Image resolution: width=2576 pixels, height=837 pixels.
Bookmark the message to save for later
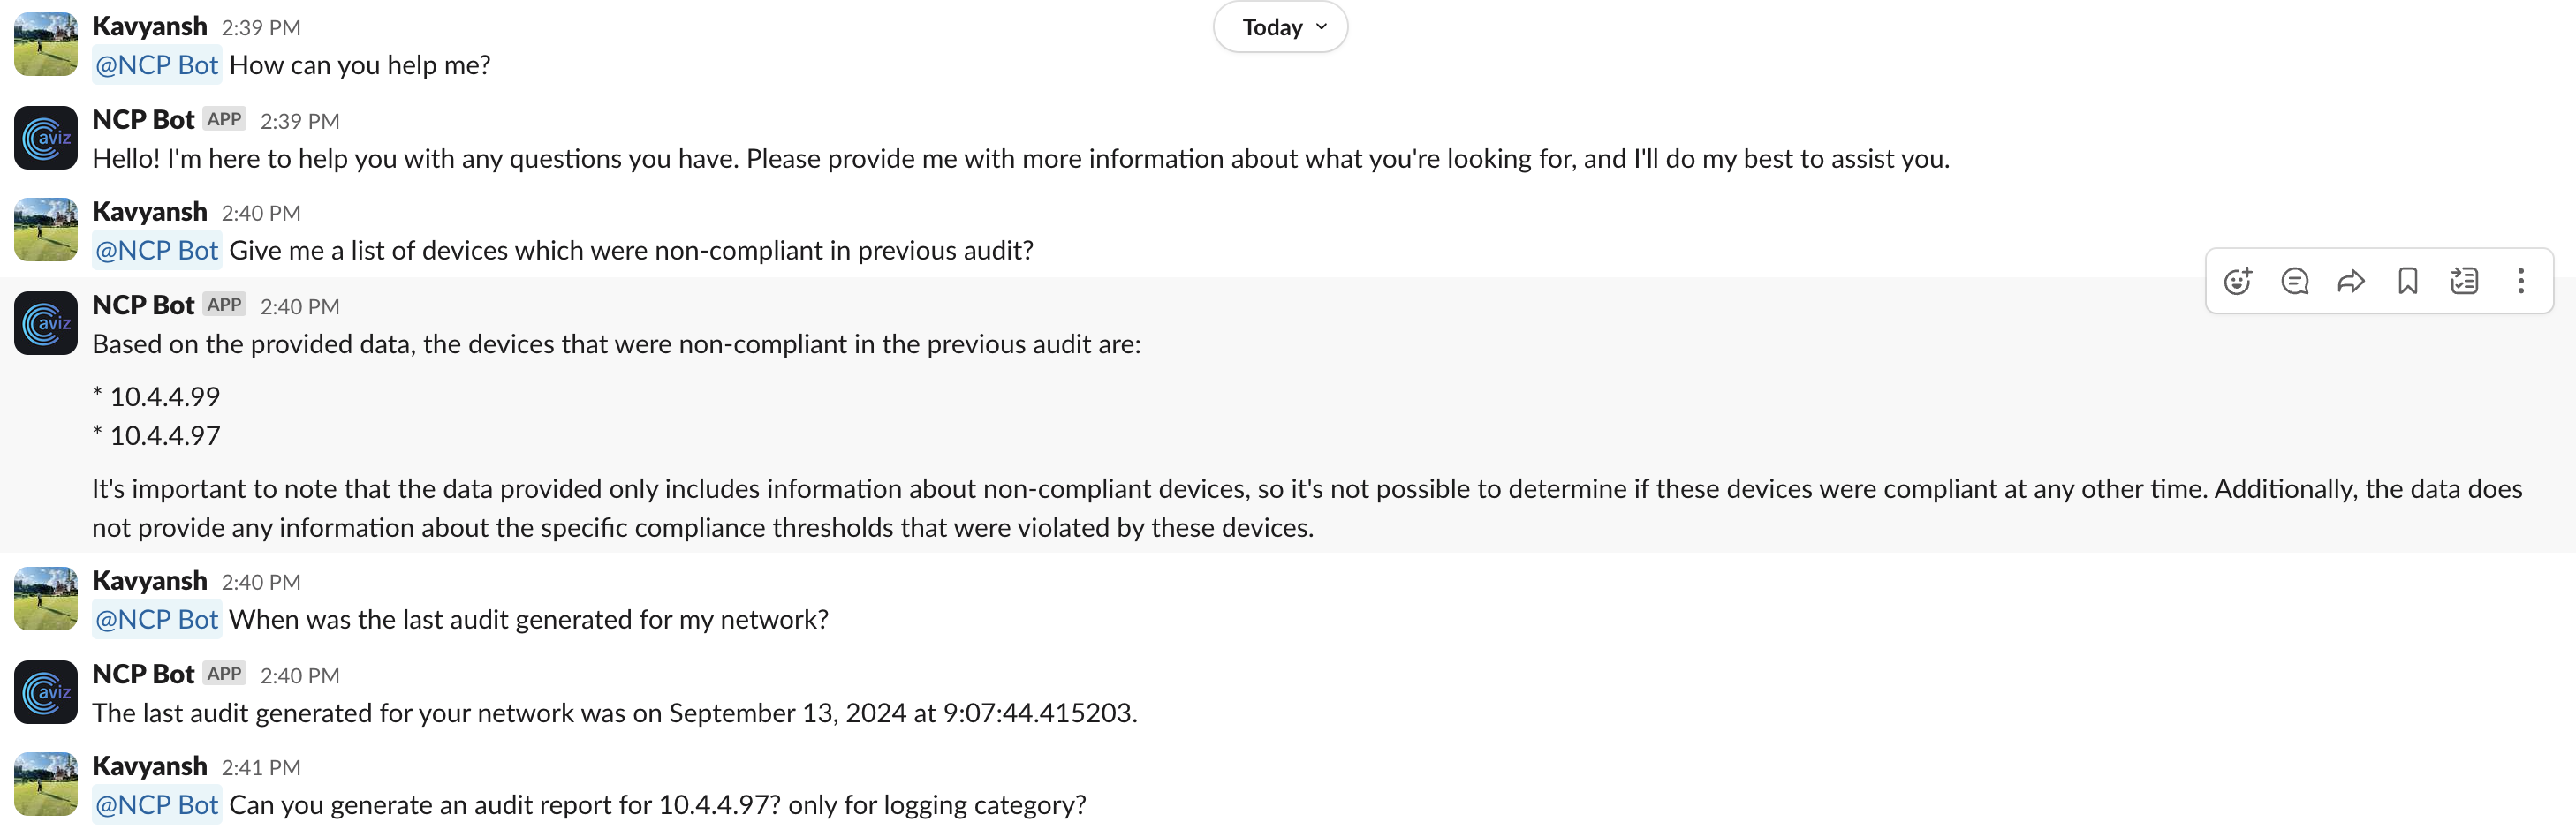coord(2408,281)
